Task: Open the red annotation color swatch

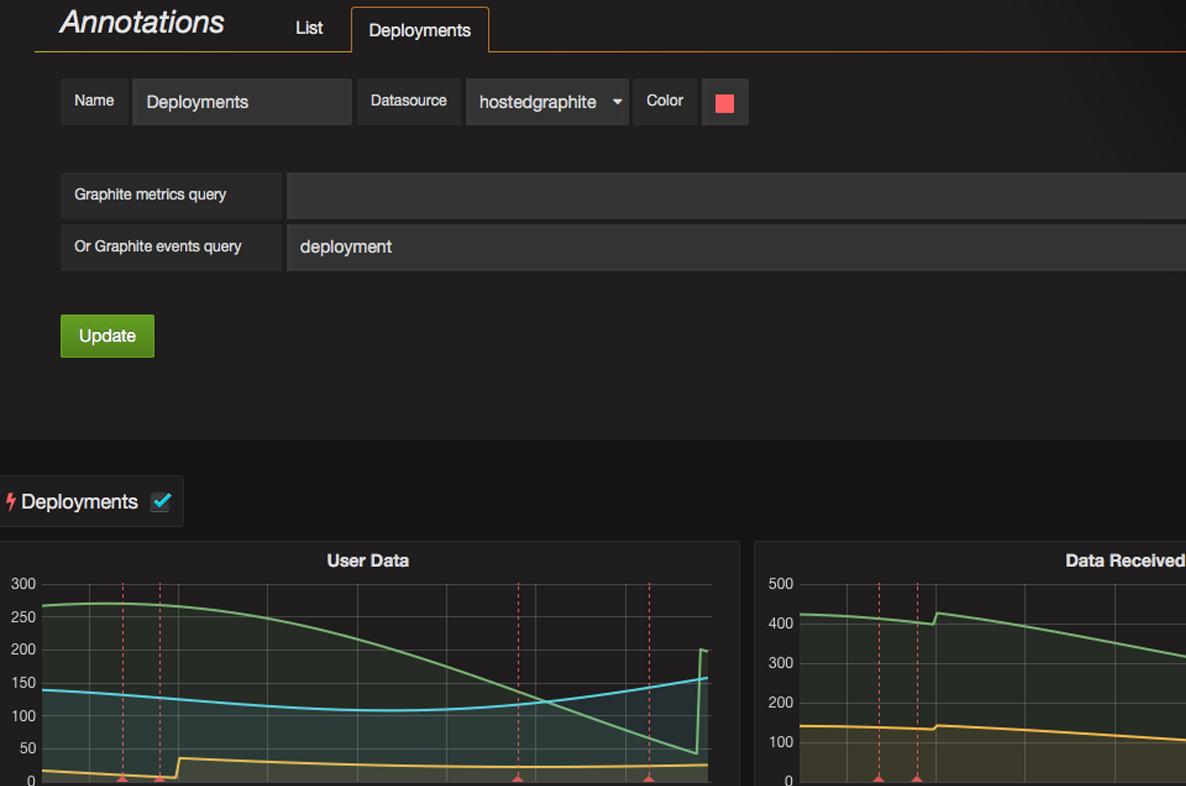Action: click(x=724, y=101)
